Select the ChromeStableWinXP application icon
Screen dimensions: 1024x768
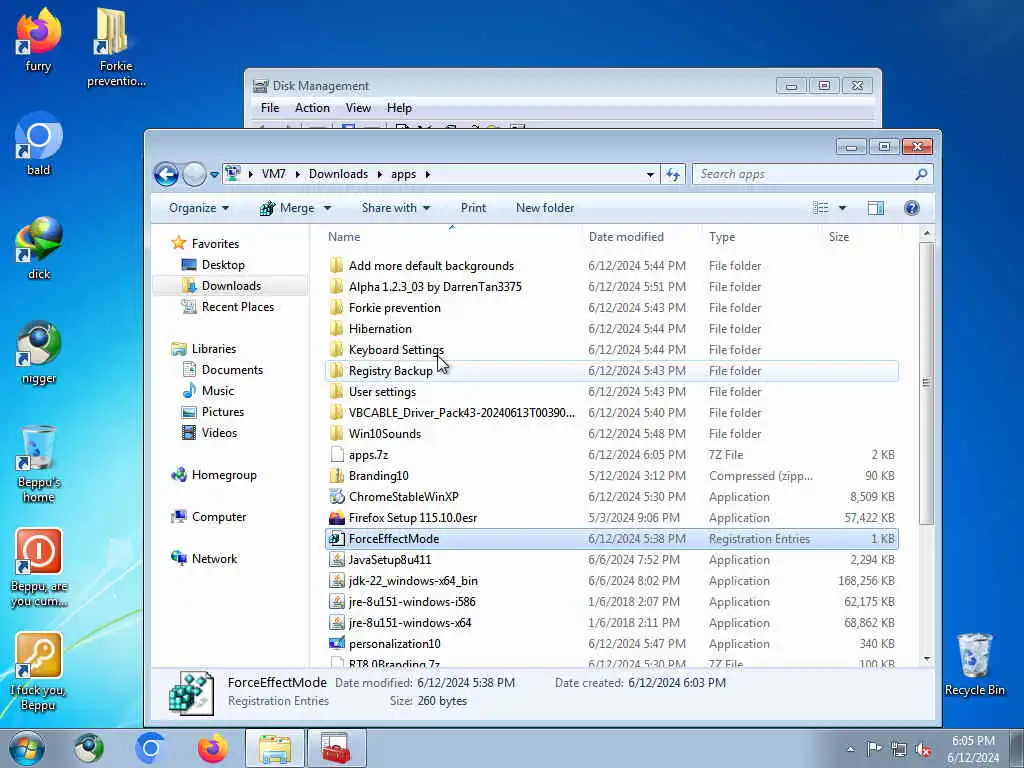click(336, 496)
